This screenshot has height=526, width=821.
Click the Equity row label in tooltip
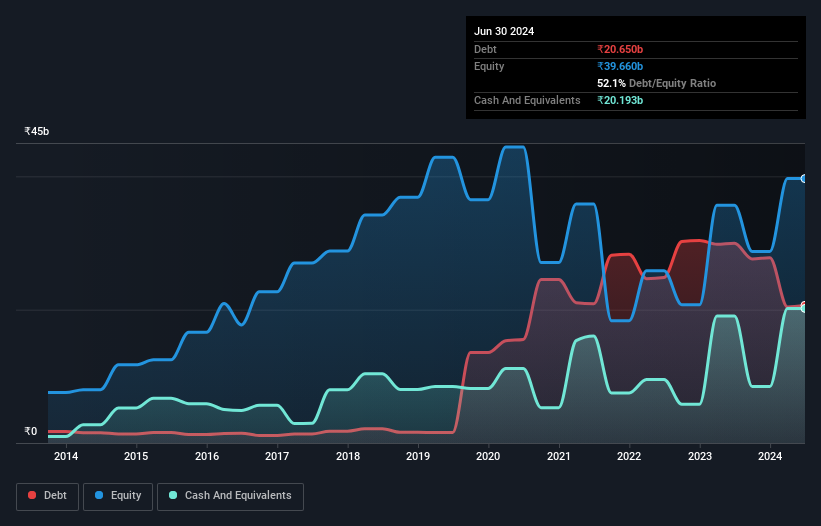489,66
